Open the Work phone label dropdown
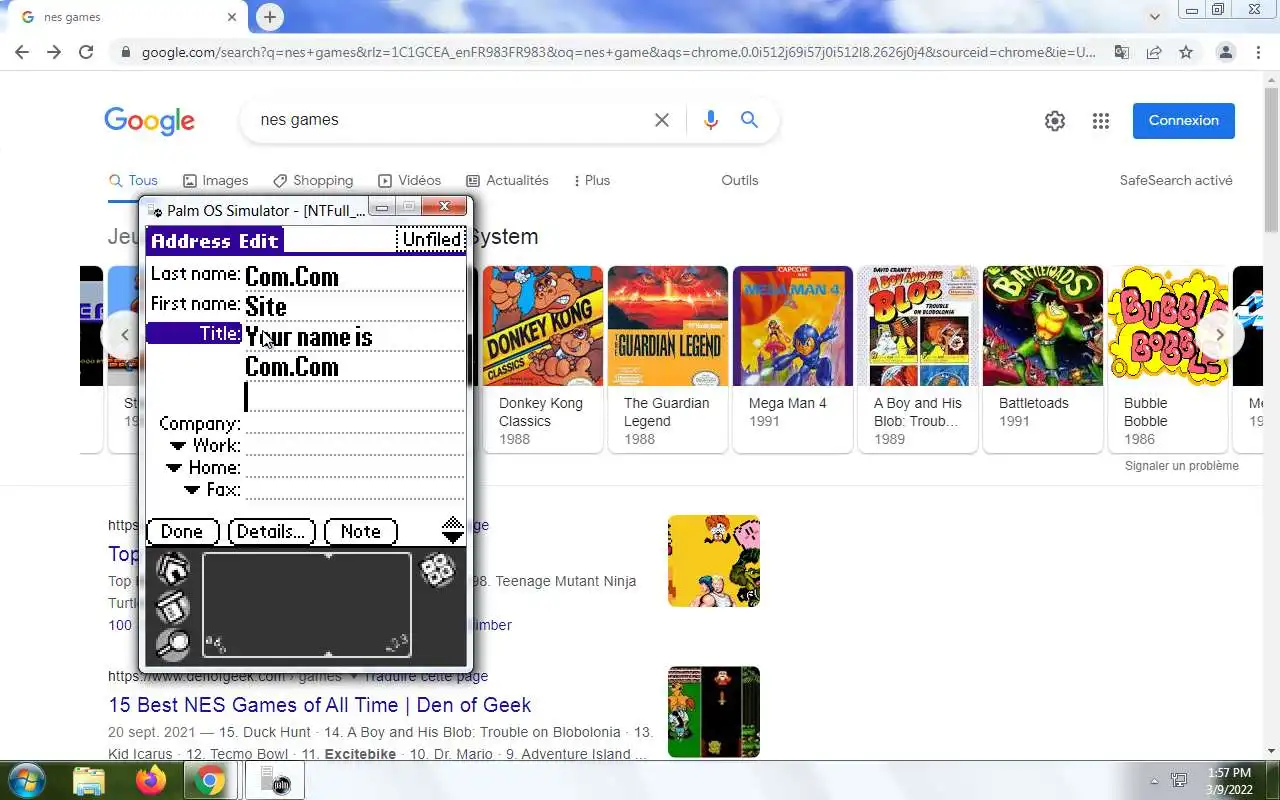Image resolution: width=1280 pixels, height=800 pixels. (204, 446)
